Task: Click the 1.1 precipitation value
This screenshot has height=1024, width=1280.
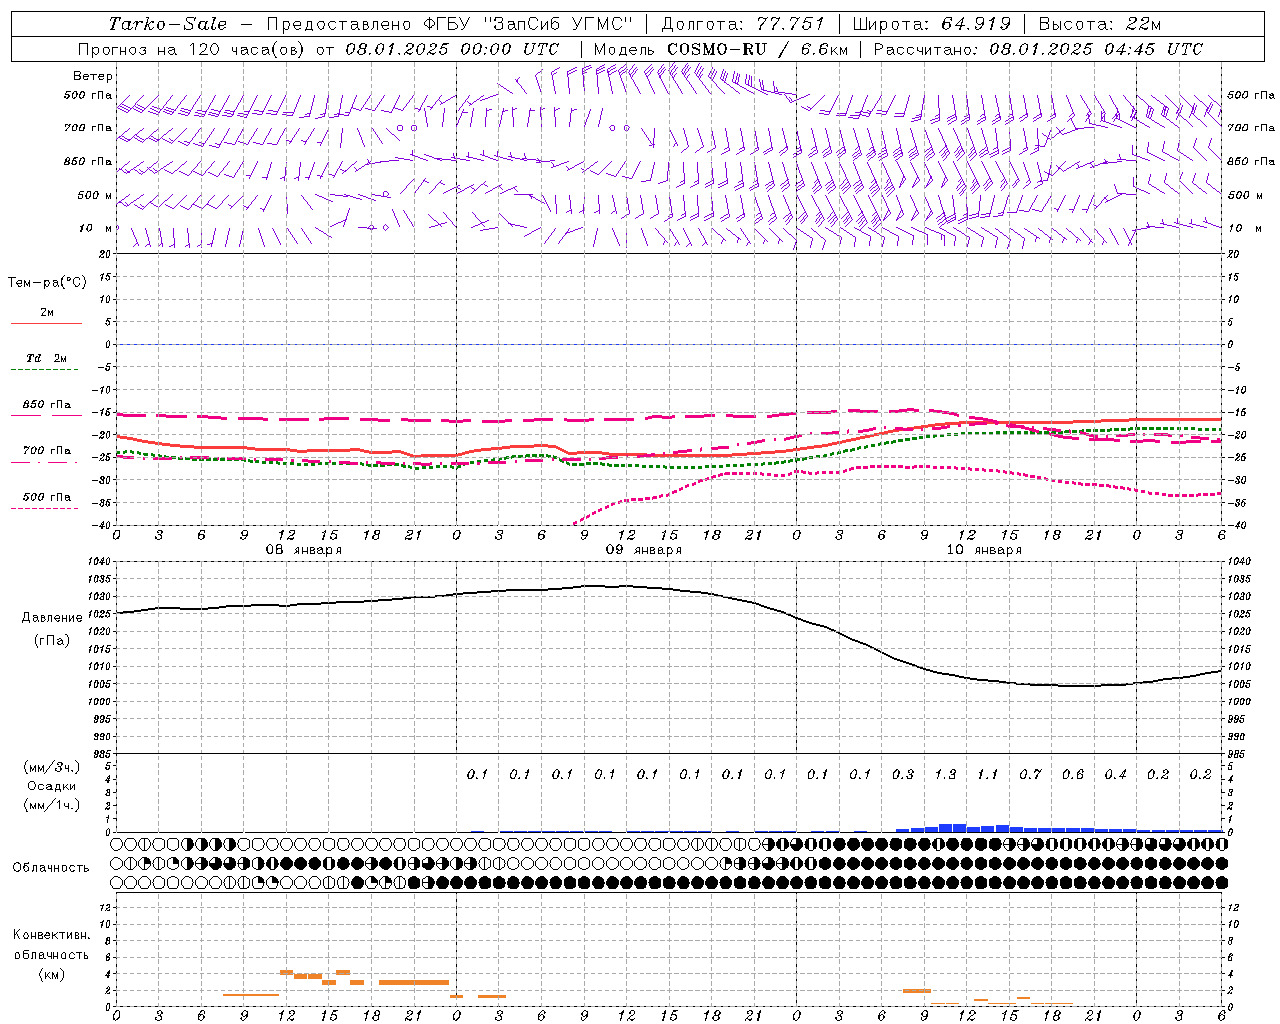Action: 988,774
